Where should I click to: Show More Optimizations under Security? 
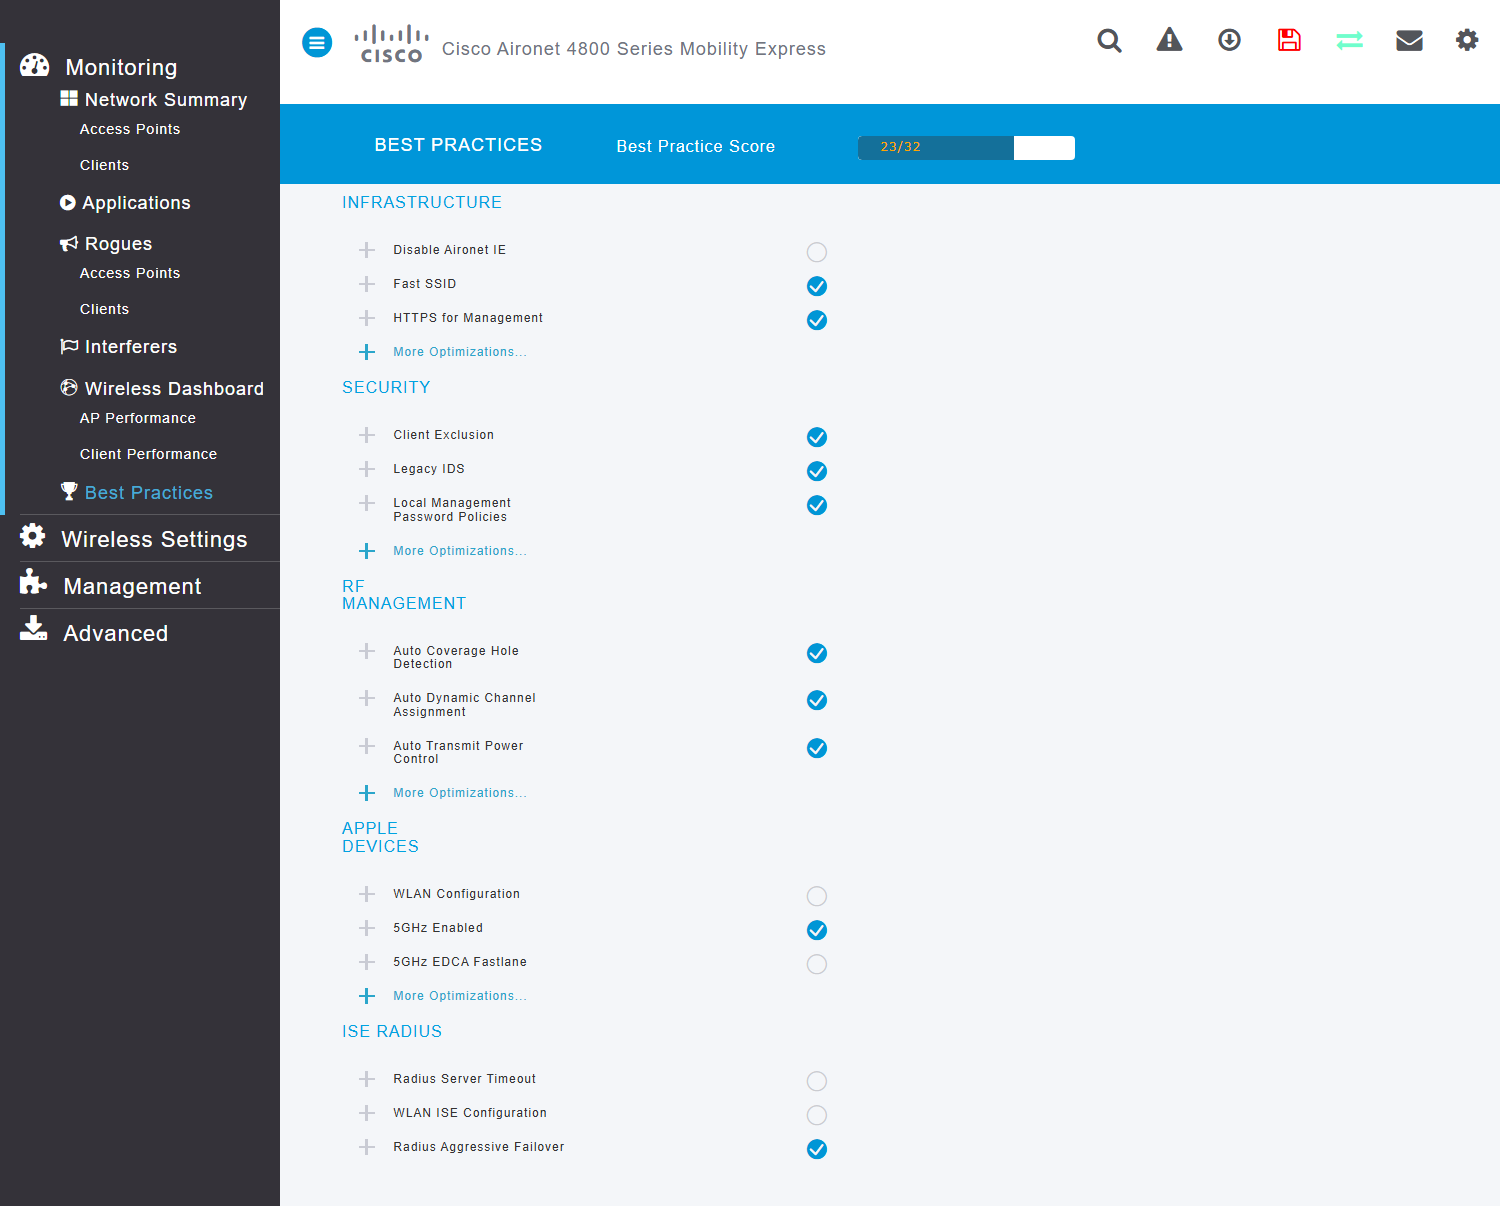(x=460, y=551)
